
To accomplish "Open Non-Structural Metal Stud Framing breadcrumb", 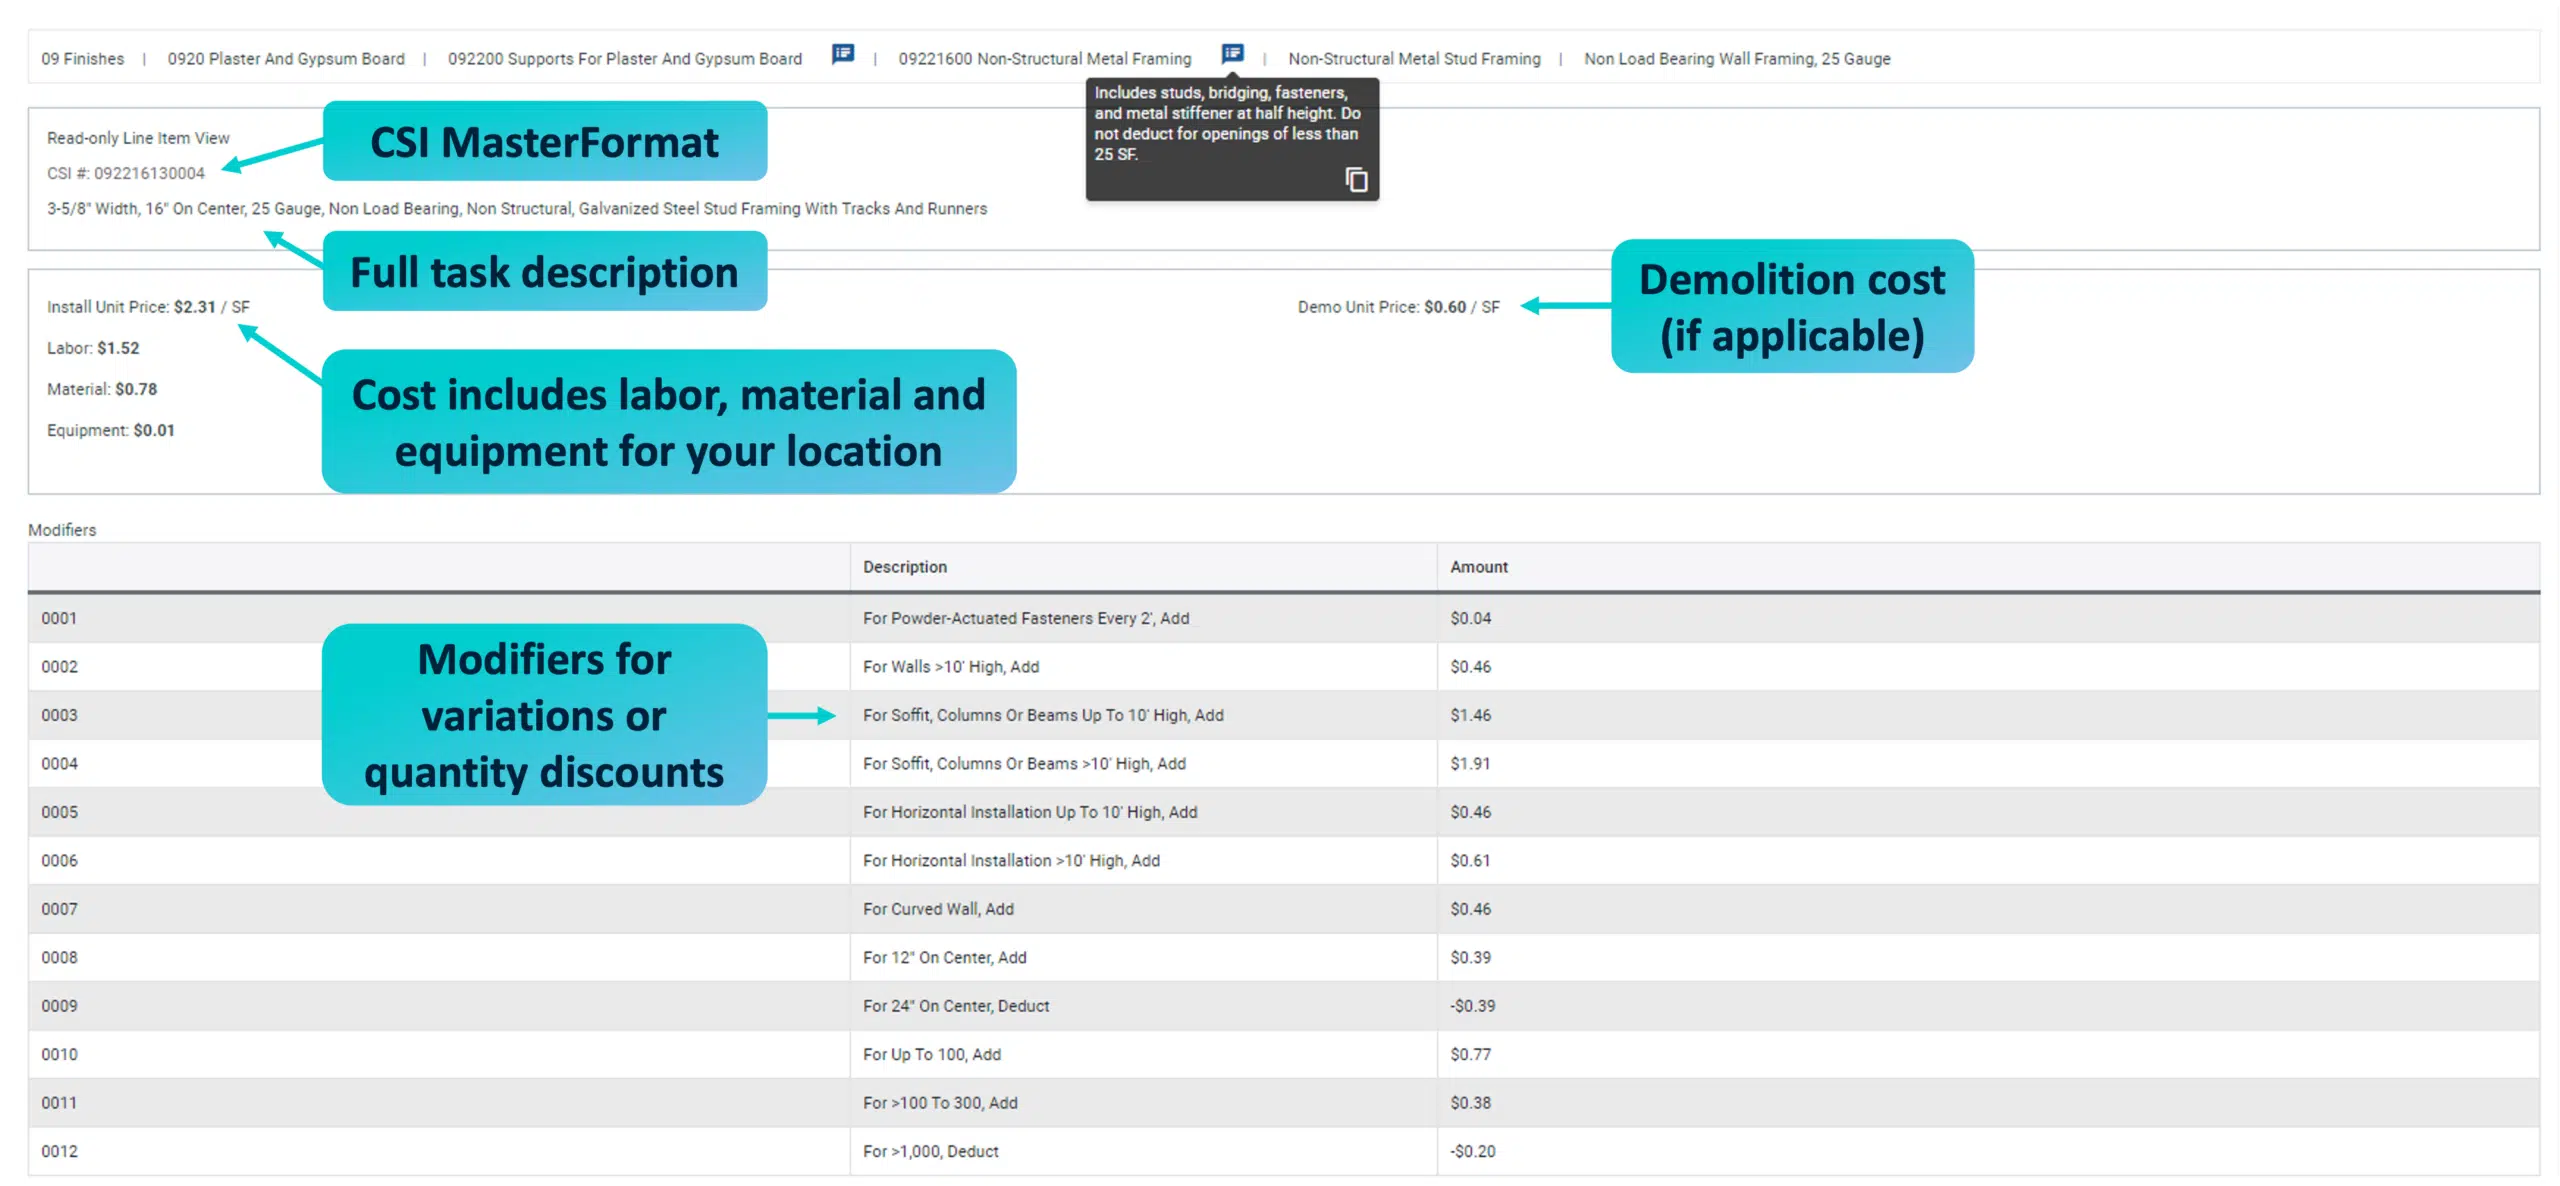I will point(1414,59).
